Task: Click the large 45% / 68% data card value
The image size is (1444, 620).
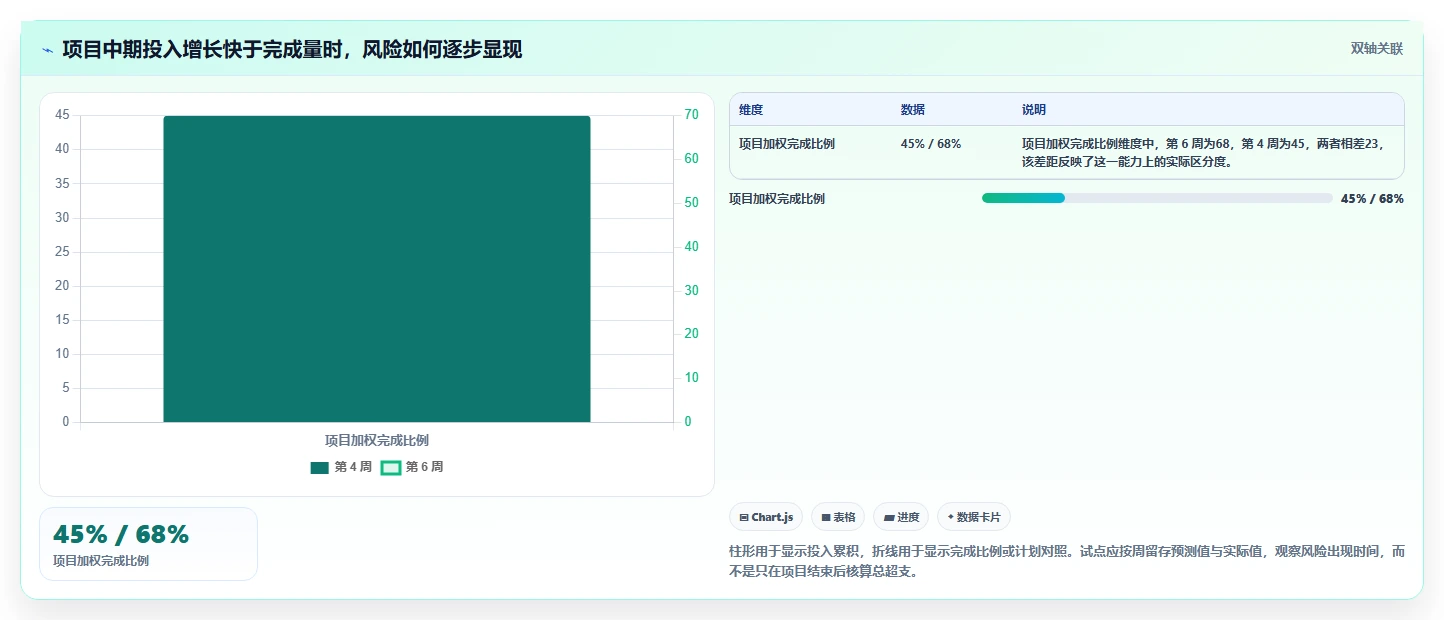Action: click(x=121, y=535)
